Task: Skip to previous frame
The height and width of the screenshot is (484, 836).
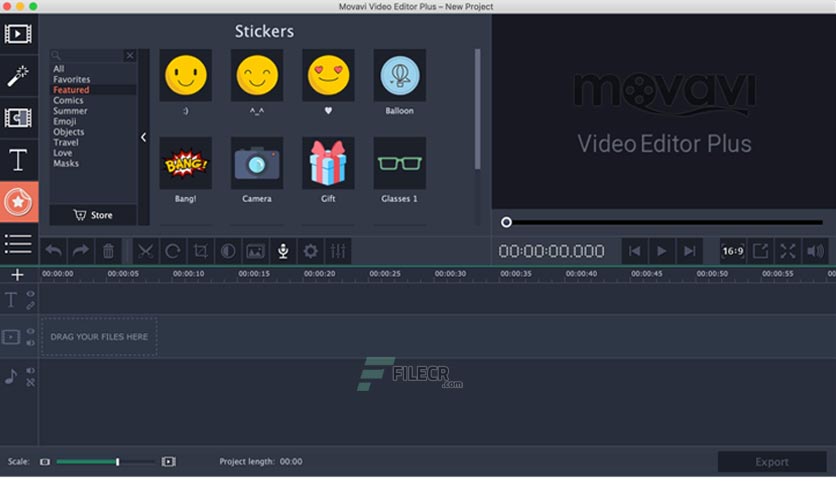Action: point(634,251)
